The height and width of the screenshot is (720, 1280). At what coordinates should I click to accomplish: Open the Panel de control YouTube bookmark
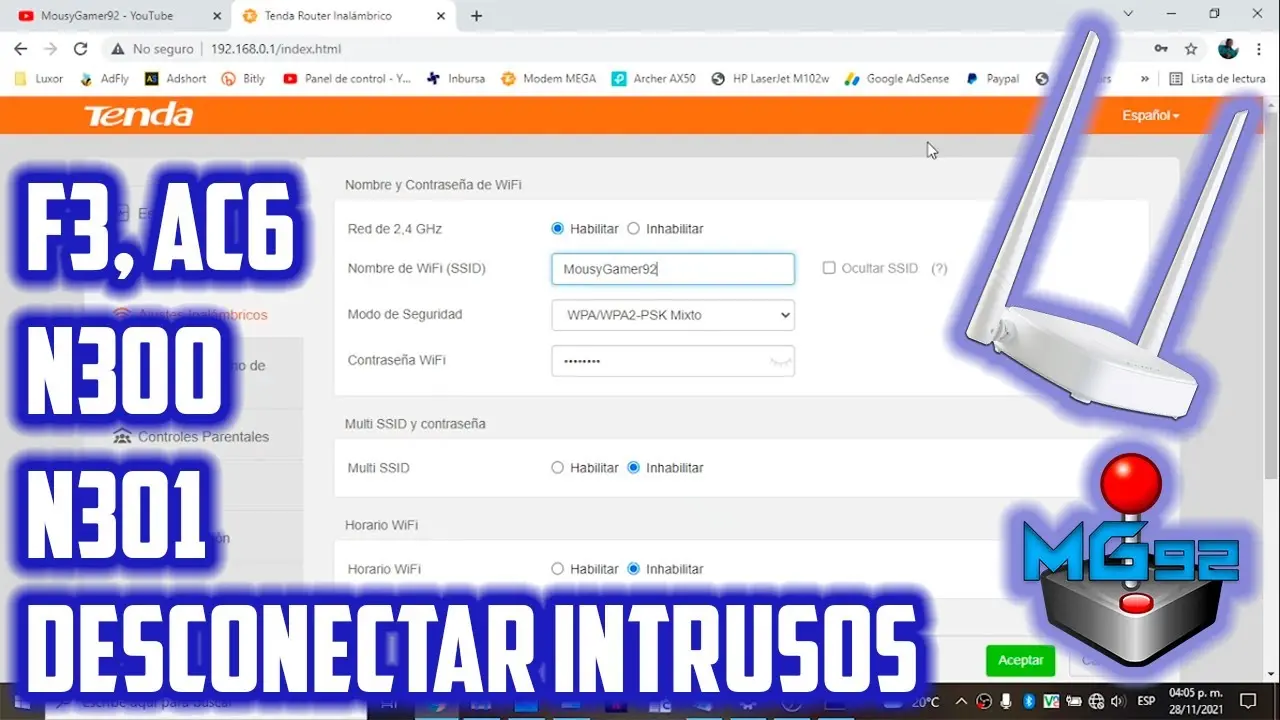click(347, 78)
